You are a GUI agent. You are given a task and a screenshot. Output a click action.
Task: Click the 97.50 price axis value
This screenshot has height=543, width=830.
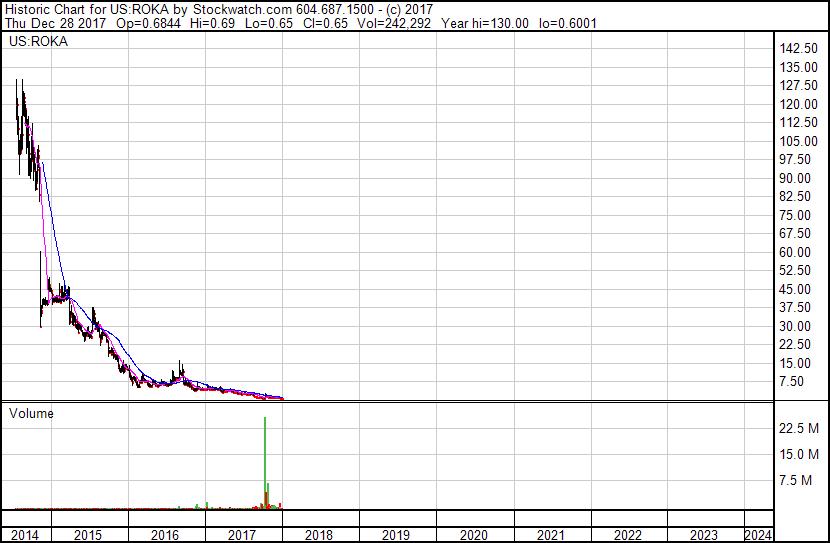pos(795,159)
